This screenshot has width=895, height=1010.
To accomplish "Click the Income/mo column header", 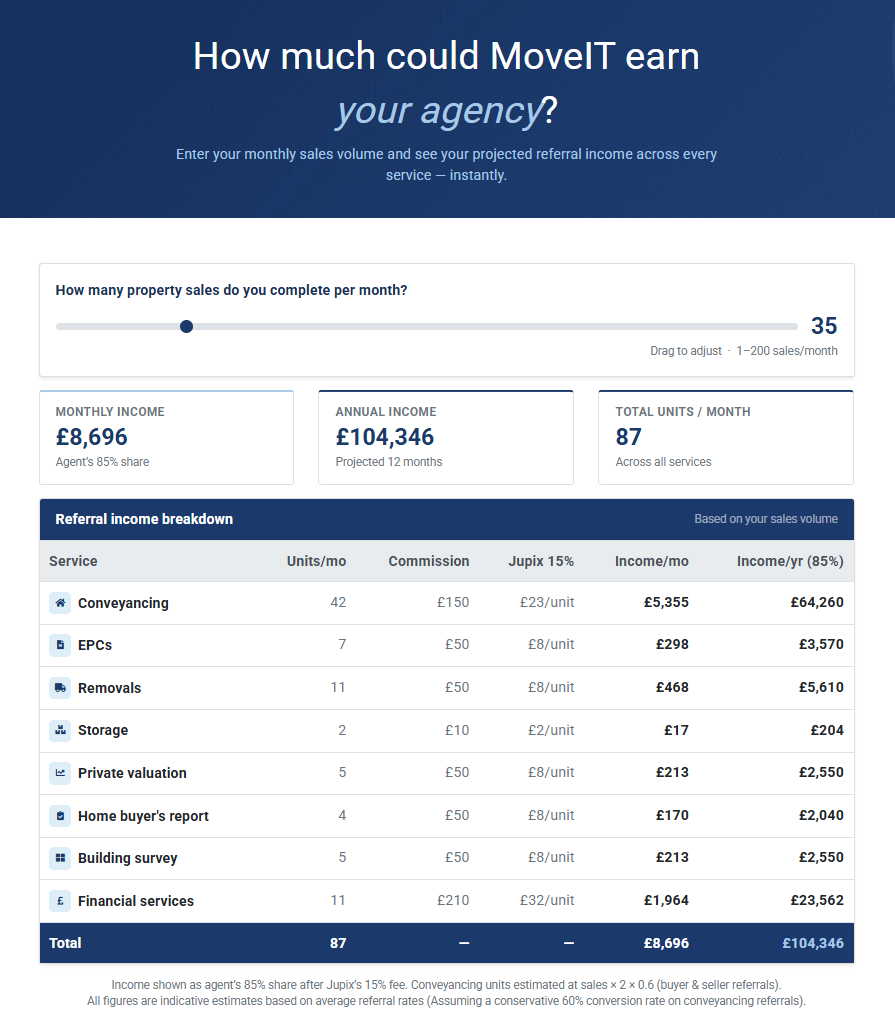I will 651,561.
